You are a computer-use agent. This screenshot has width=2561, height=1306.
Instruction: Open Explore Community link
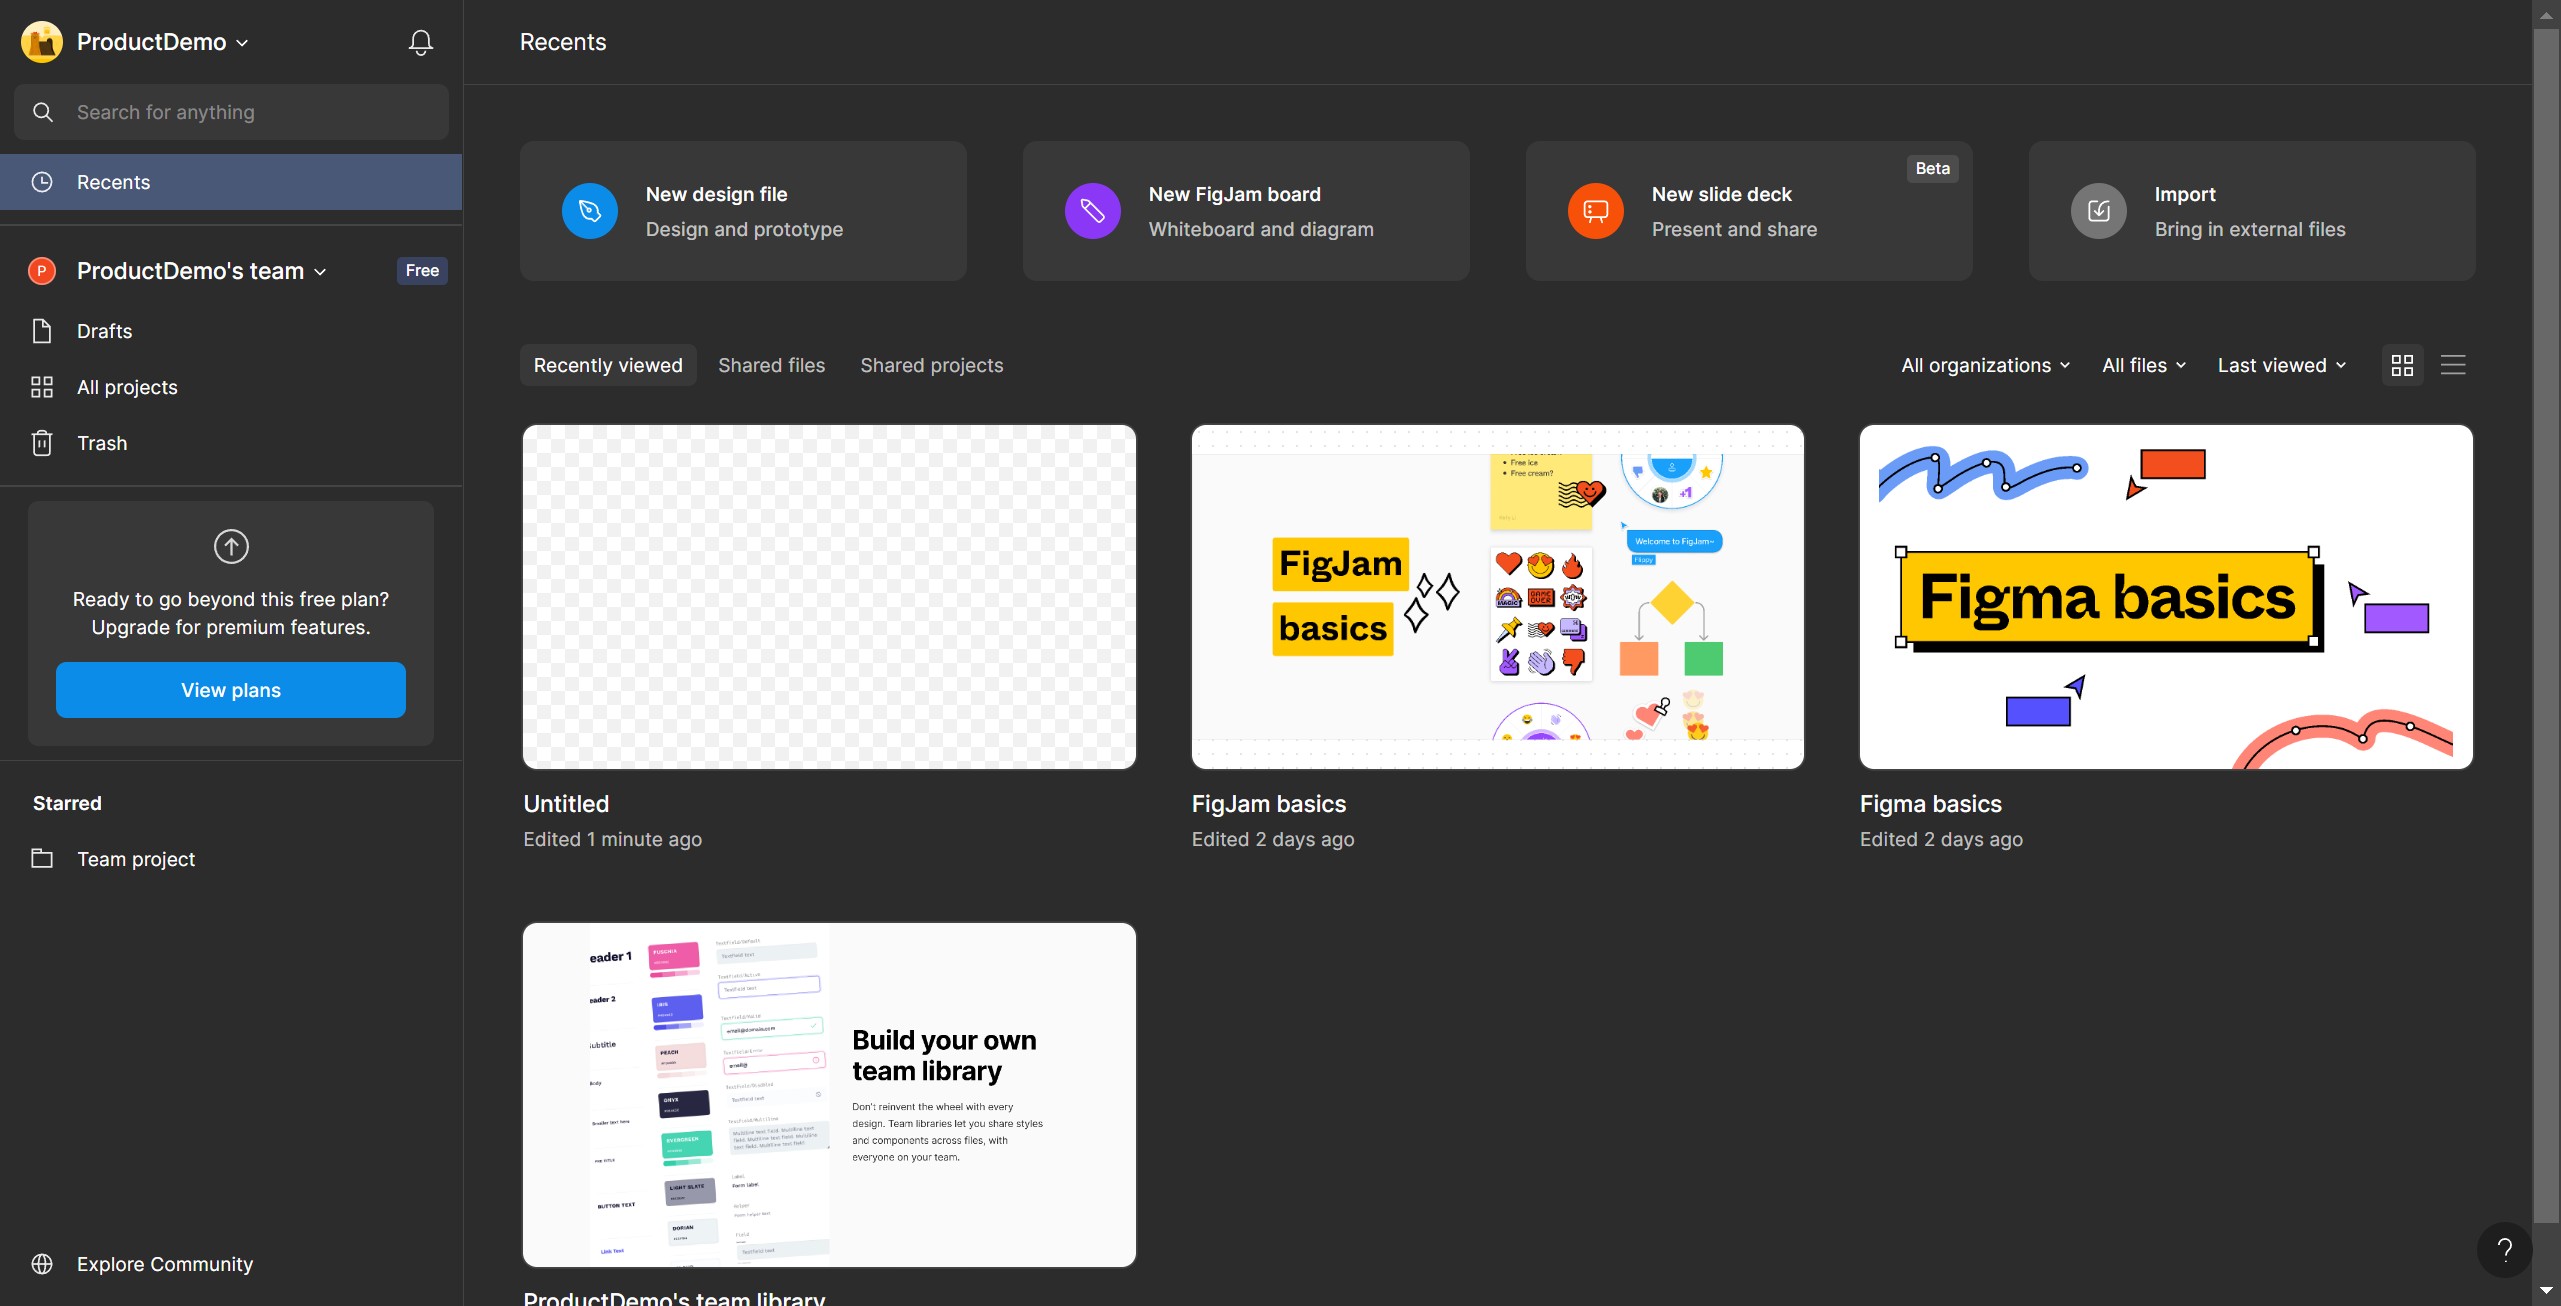coord(165,1264)
